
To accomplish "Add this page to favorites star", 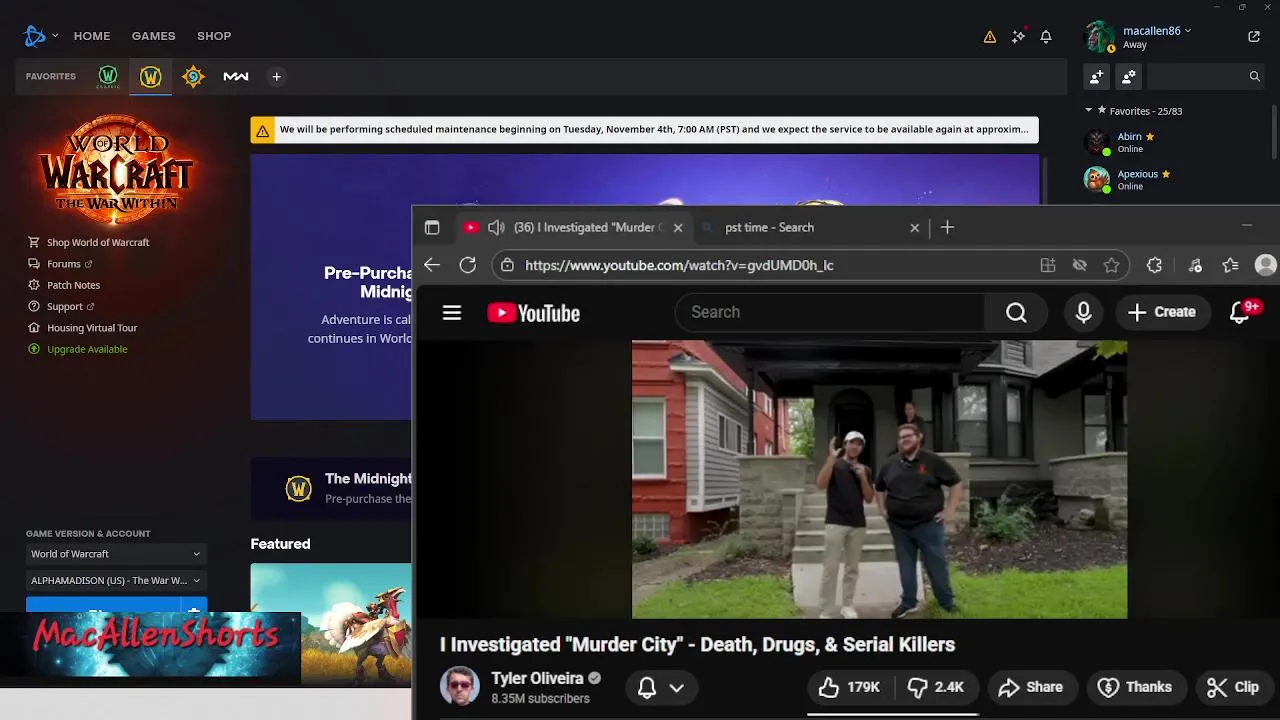I will [x=1111, y=265].
